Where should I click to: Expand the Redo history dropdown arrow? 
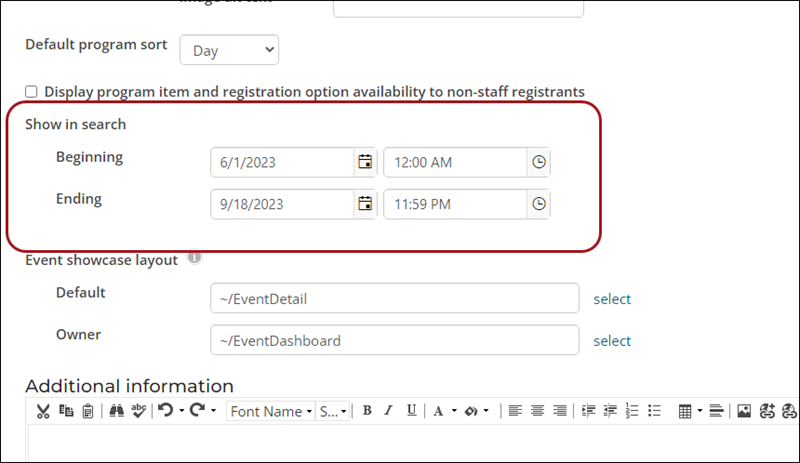[x=213, y=410]
